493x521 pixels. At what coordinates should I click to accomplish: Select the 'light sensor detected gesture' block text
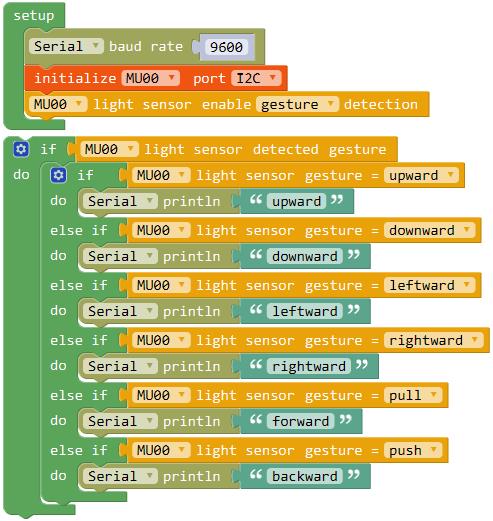pos(265,149)
